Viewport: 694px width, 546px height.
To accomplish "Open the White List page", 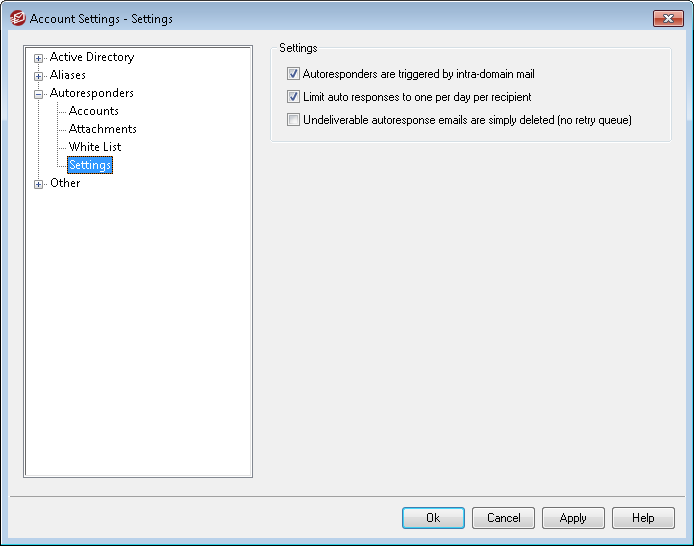I will click(95, 147).
